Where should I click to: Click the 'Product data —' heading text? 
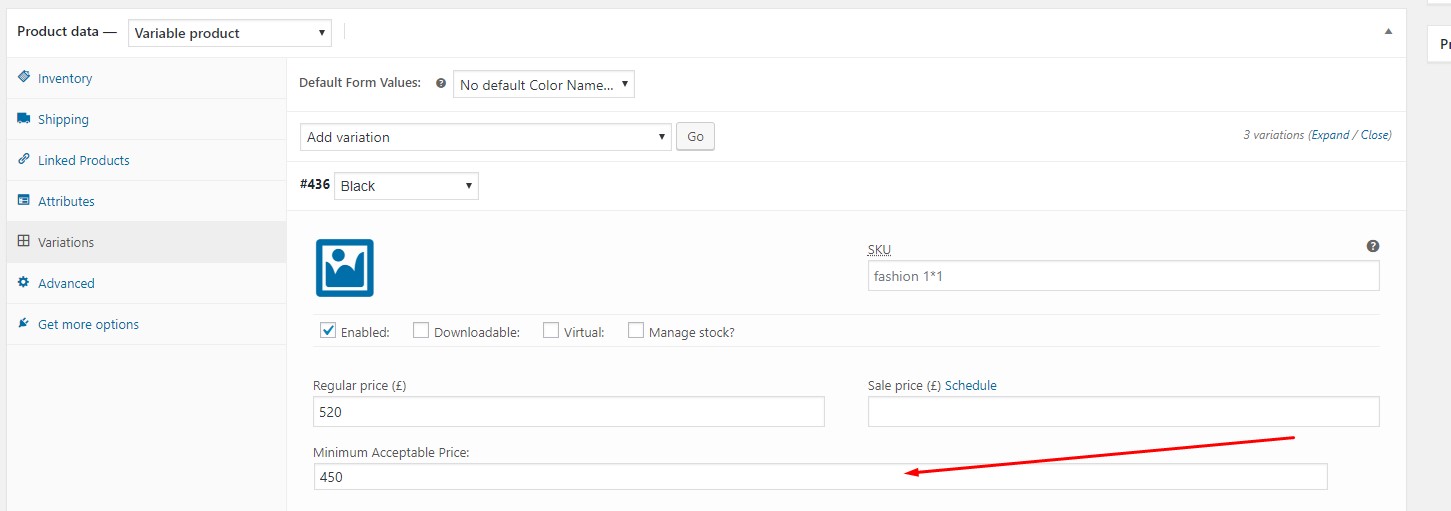67,31
